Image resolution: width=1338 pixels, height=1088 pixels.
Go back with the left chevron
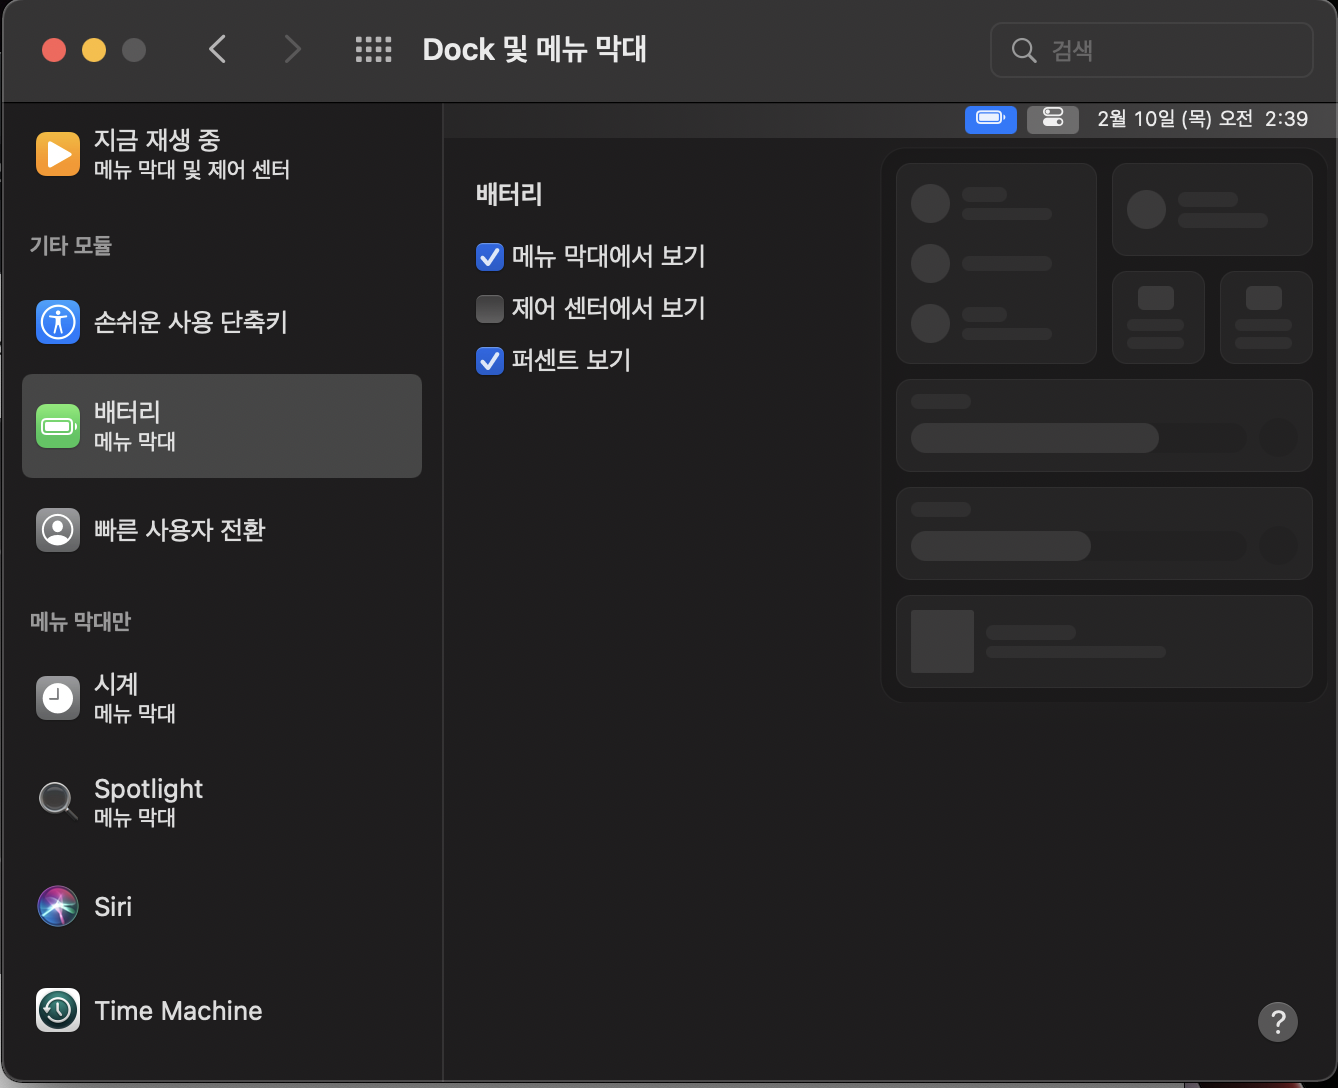click(x=218, y=49)
